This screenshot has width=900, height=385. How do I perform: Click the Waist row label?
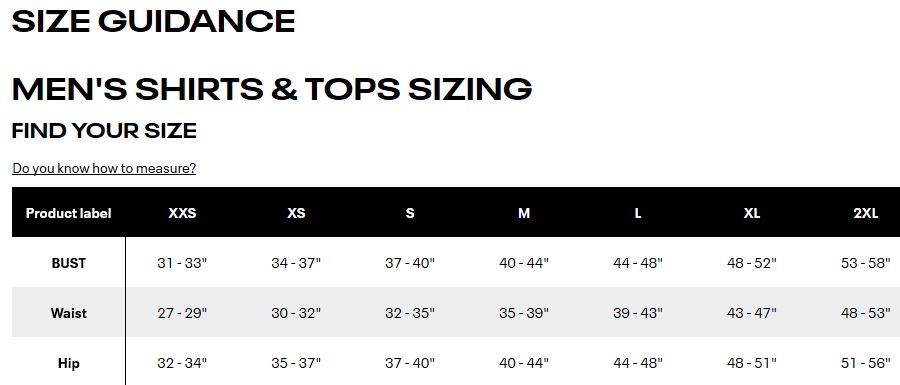coord(69,313)
